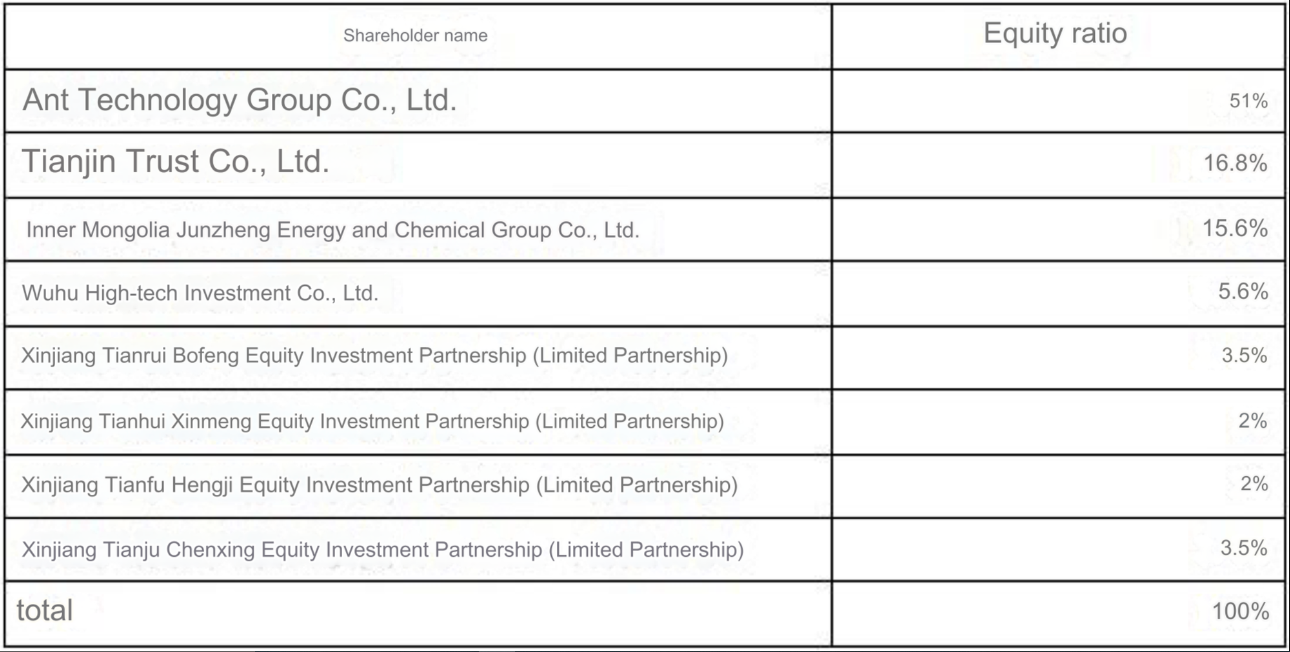Select the Ant Technology Group Co., Ltd. cell
The width and height of the screenshot is (1290, 652).
click(239, 100)
